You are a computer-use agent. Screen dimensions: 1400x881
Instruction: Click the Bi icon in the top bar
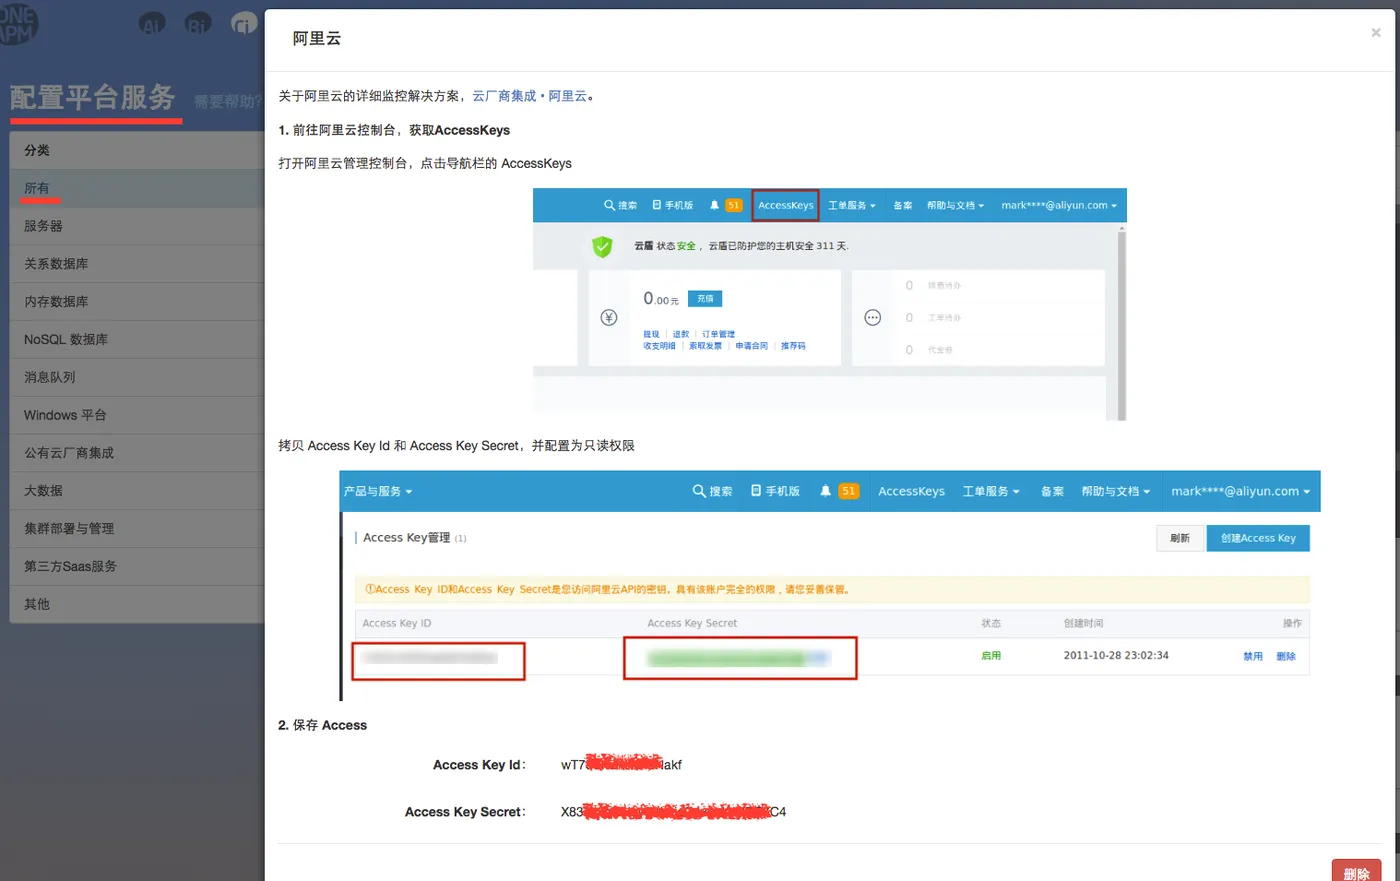(198, 24)
